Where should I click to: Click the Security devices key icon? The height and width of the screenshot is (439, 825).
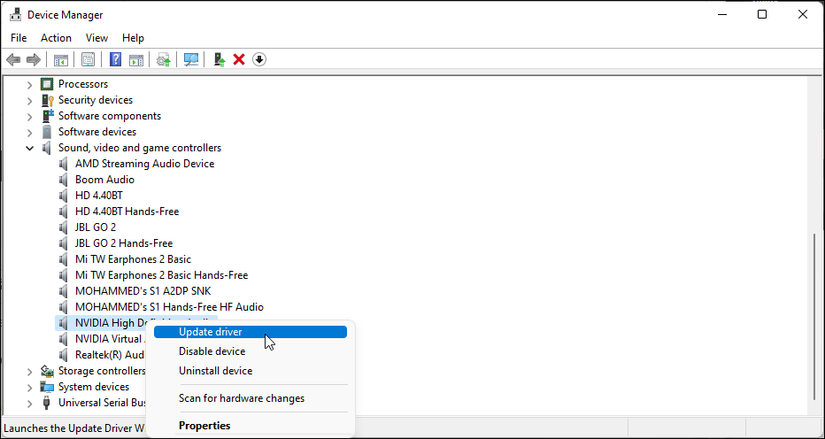(x=47, y=100)
